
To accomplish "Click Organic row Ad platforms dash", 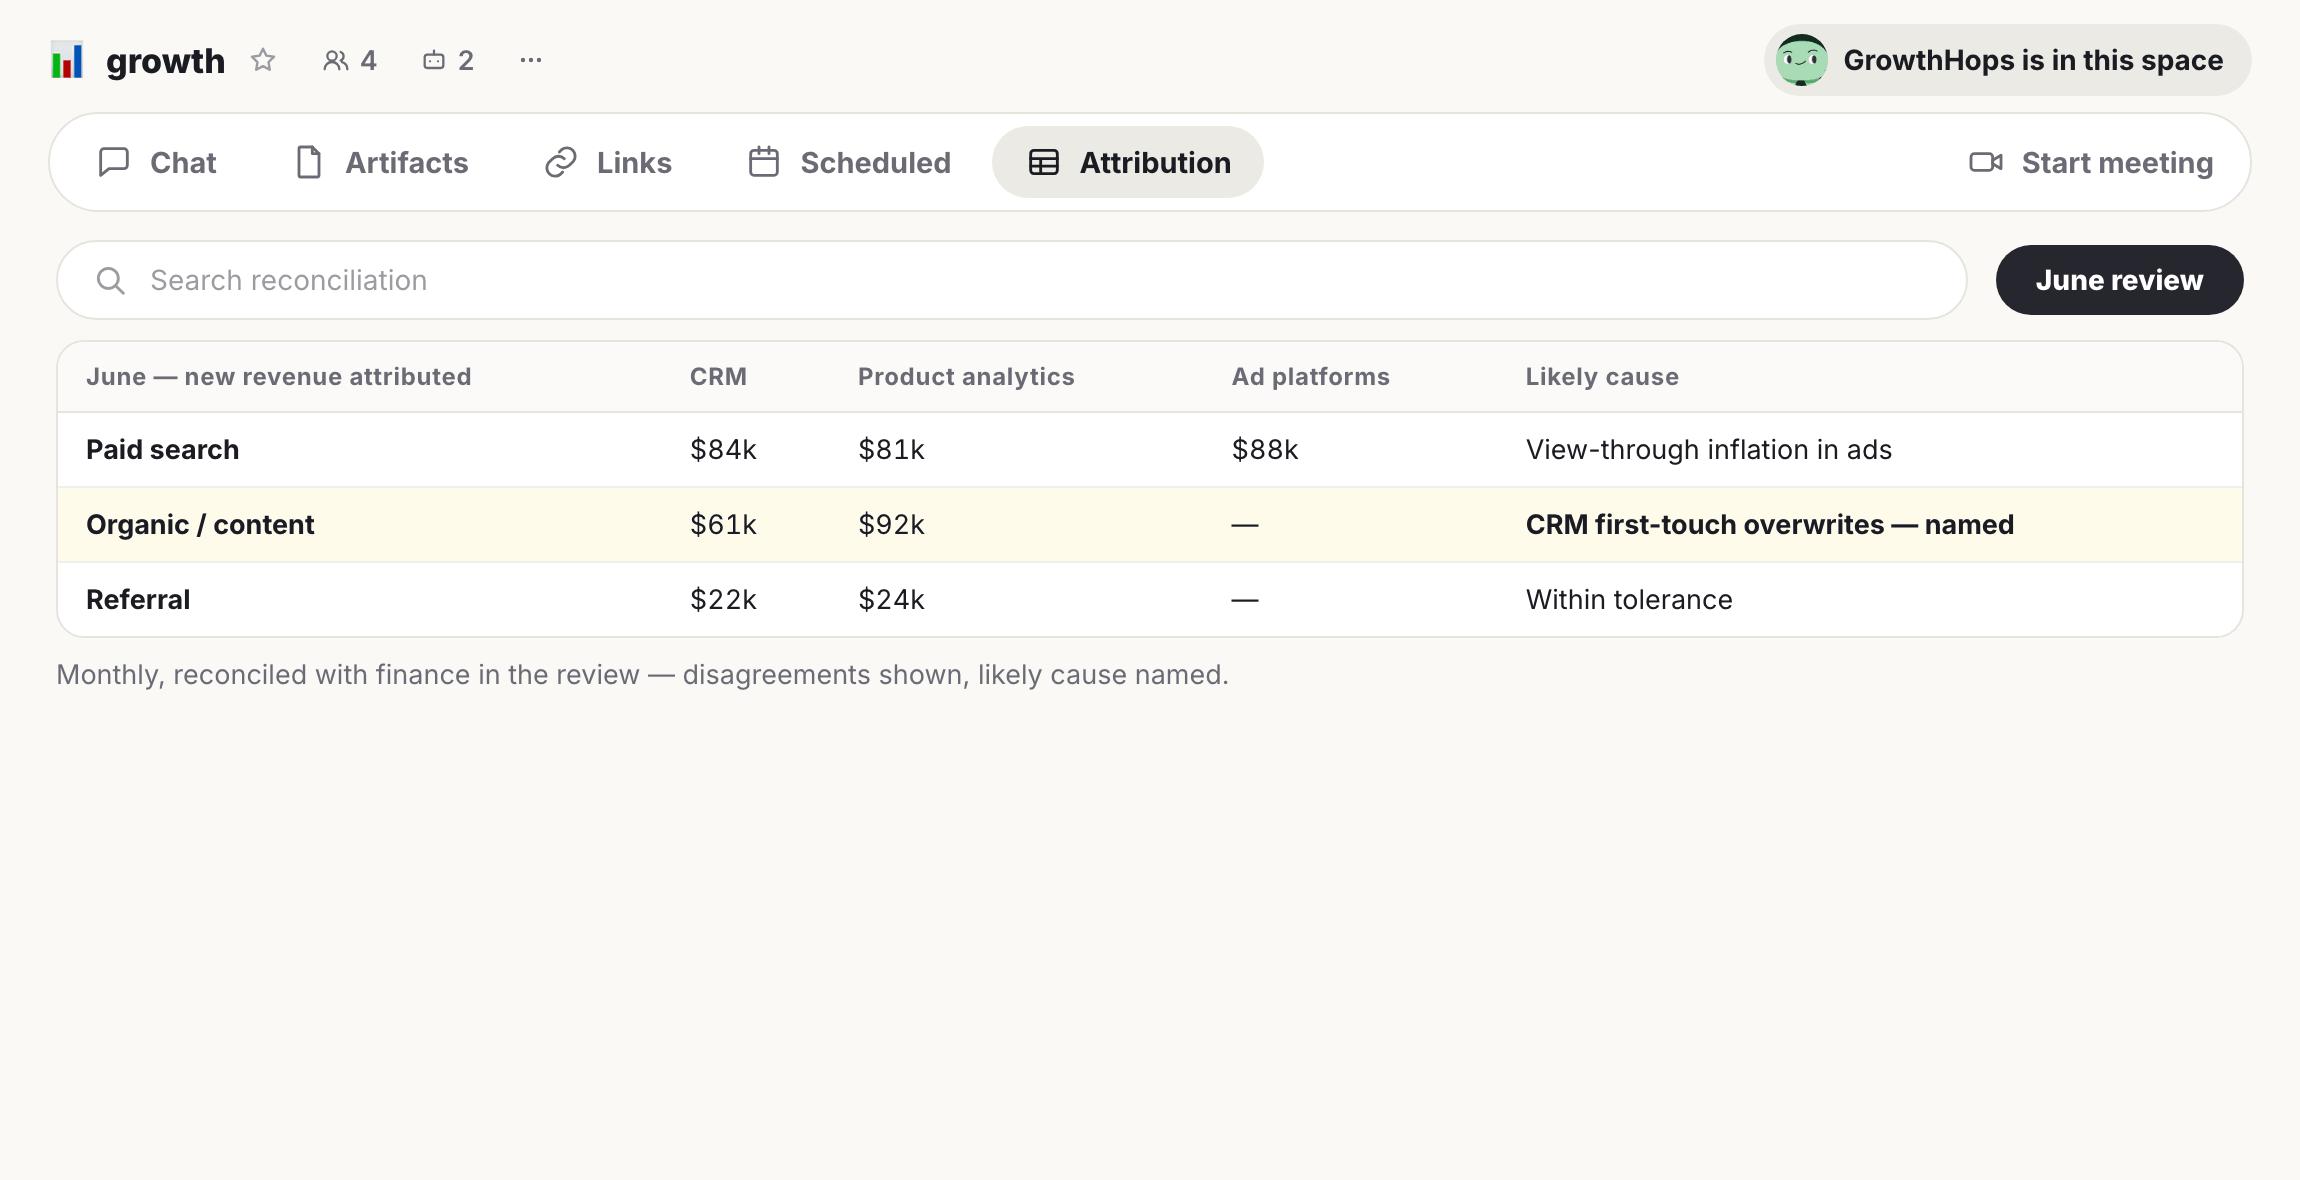I will (x=1245, y=525).
